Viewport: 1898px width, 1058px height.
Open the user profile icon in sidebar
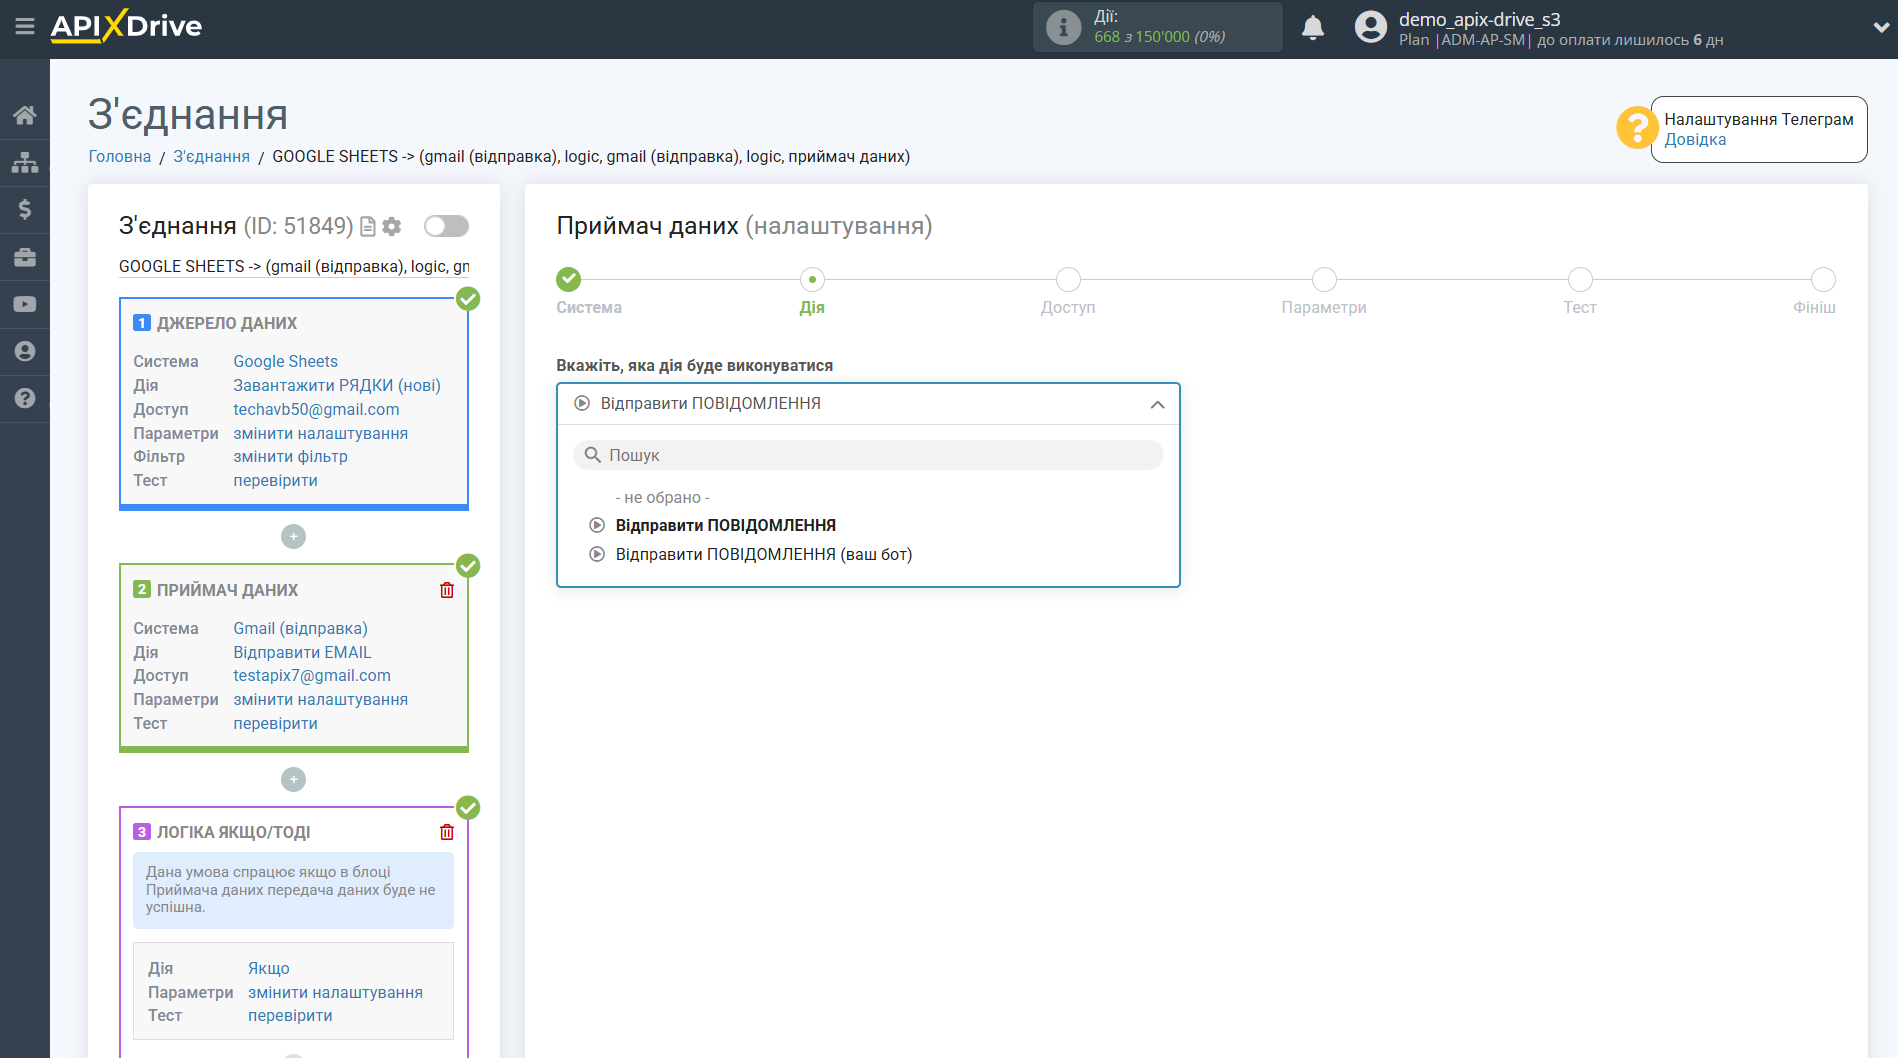(x=25, y=351)
